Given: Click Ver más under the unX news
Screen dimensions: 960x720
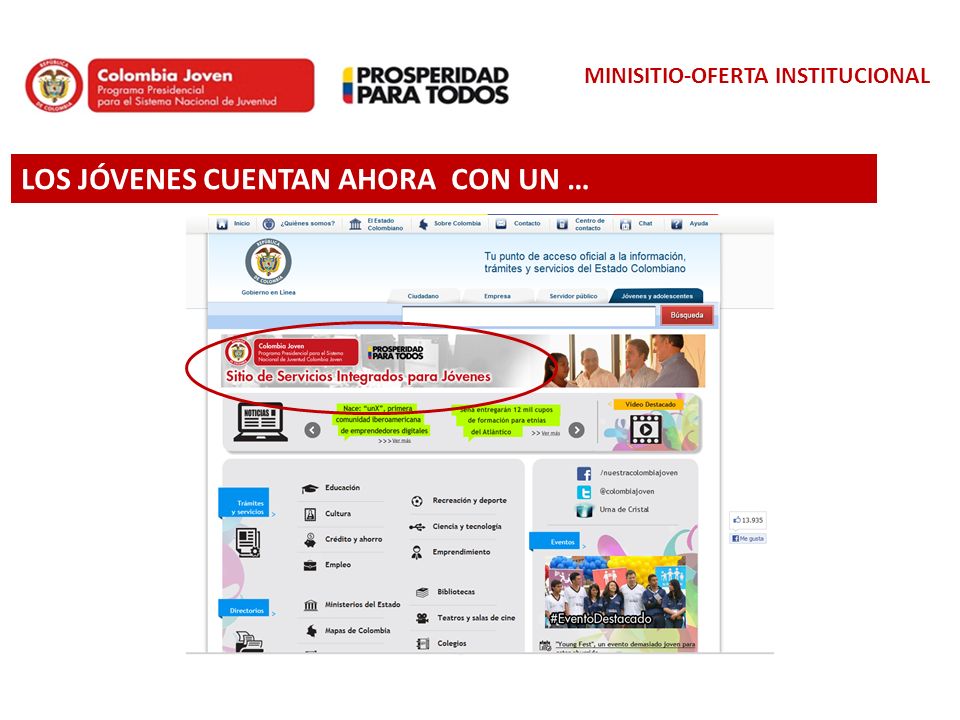Looking at the screenshot, I should pyautogui.click(x=402, y=441).
